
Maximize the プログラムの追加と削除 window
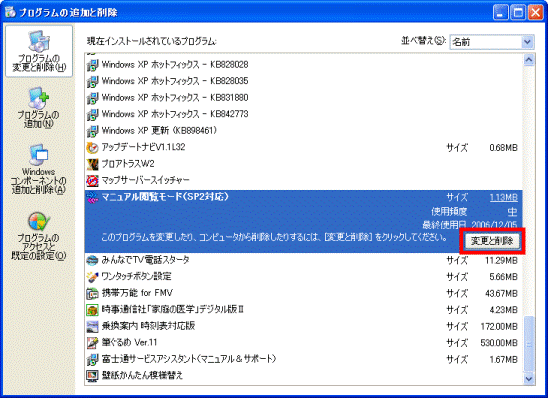(518, 13)
